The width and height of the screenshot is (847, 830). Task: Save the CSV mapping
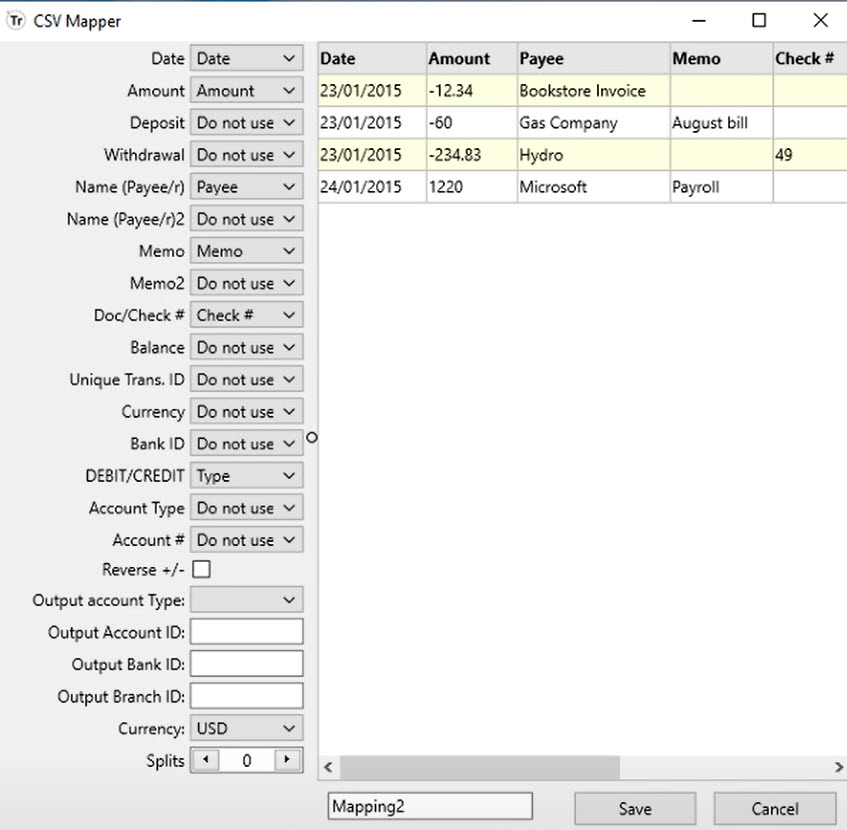635,808
